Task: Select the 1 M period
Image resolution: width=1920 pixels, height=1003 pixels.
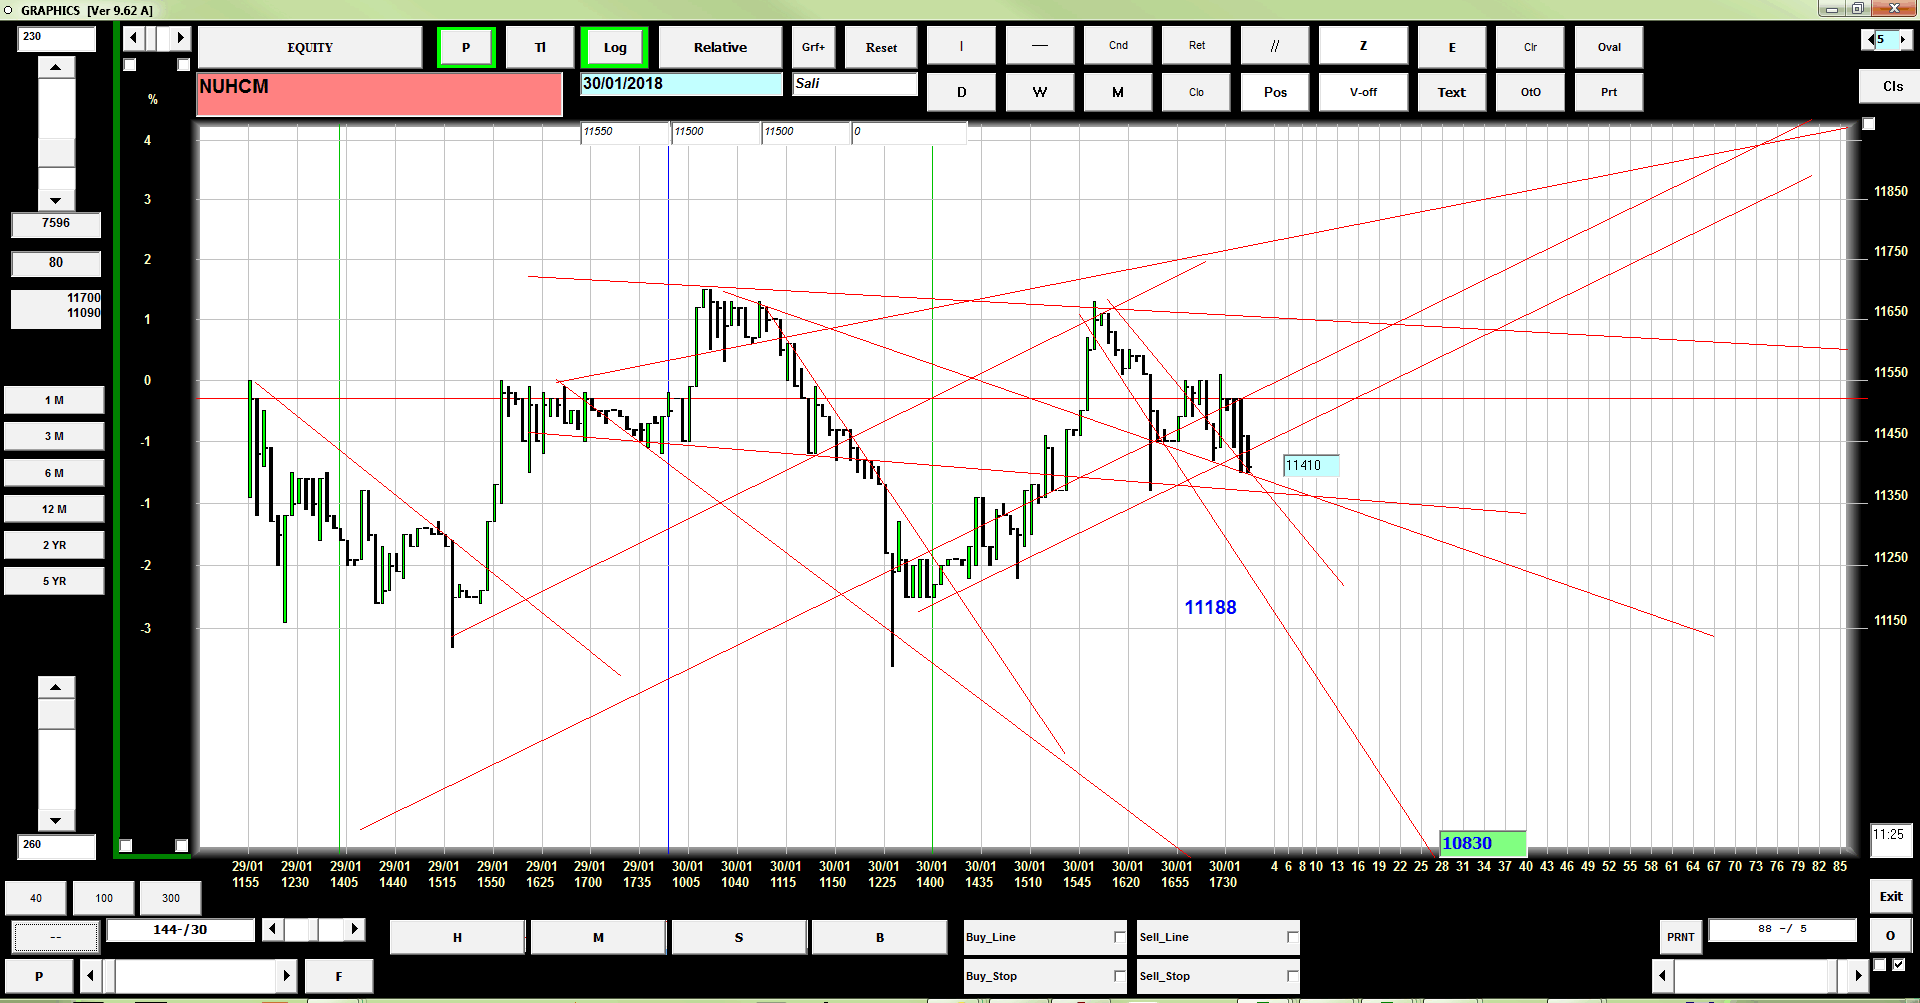Action: pyautogui.click(x=54, y=400)
